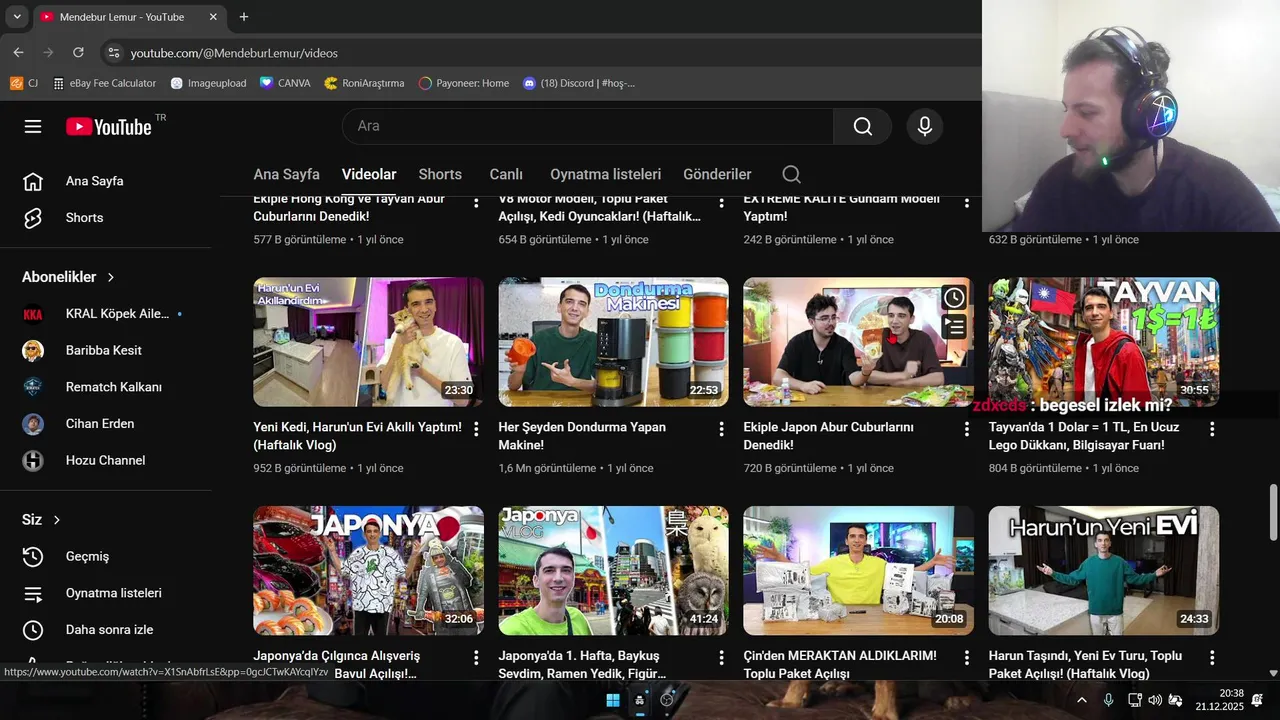Open volume control in system tray
The width and height of the screenshot is (1280, 720).
coord(1155,700)
